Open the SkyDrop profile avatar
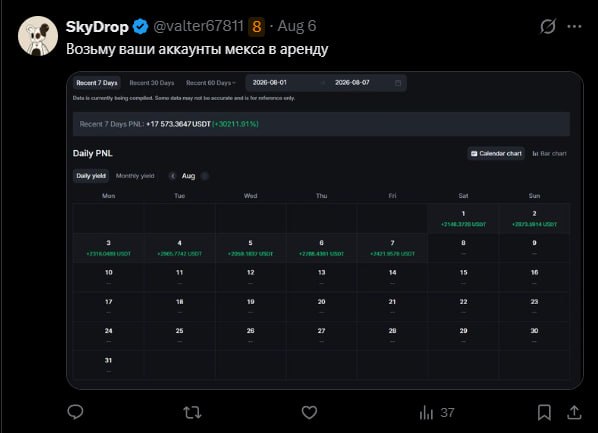 [38, 36]
